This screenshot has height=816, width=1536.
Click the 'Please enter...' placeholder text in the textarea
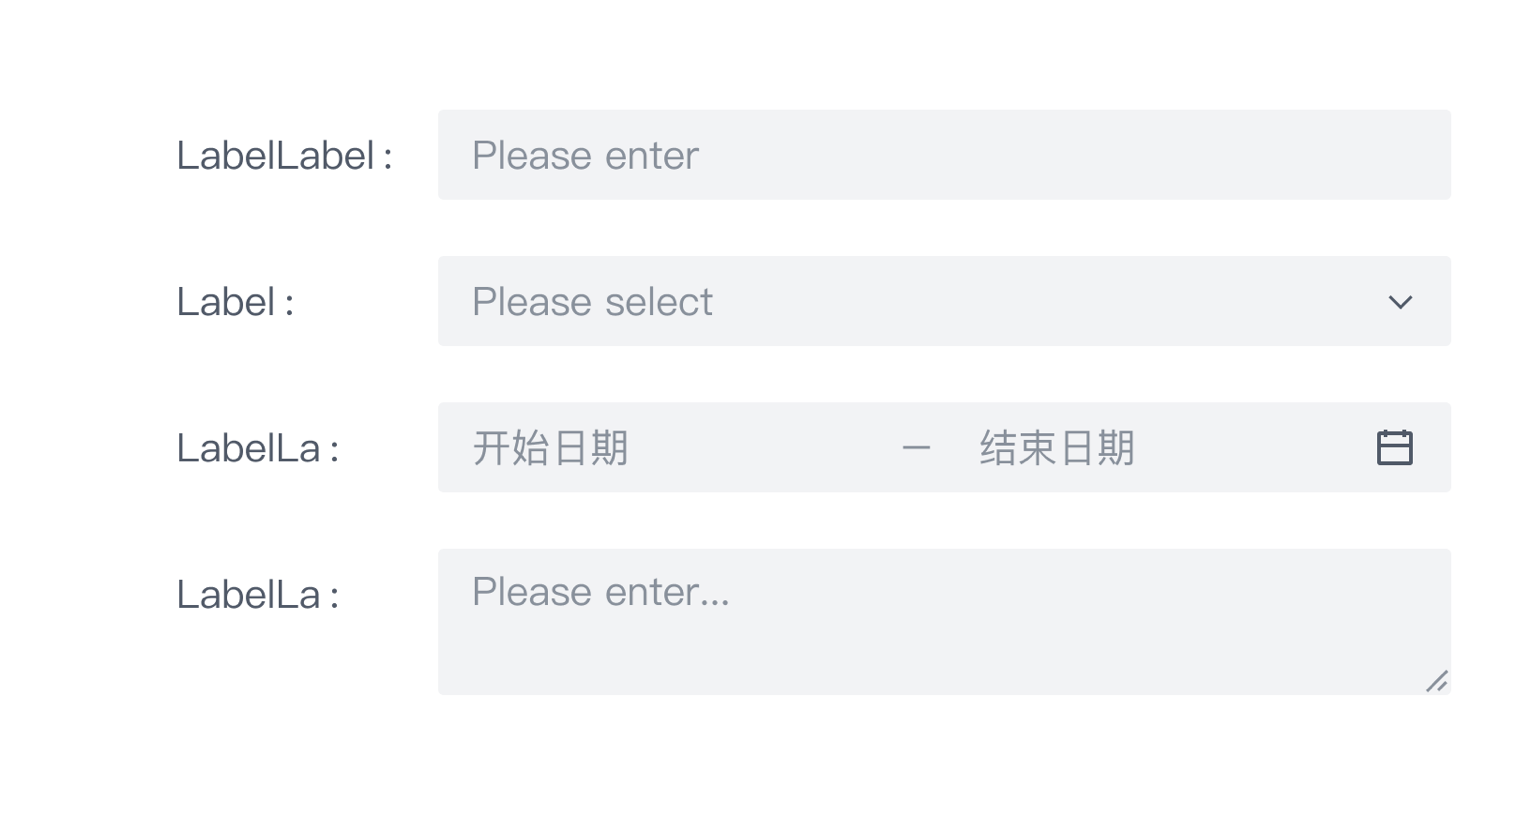click(600, 592)
